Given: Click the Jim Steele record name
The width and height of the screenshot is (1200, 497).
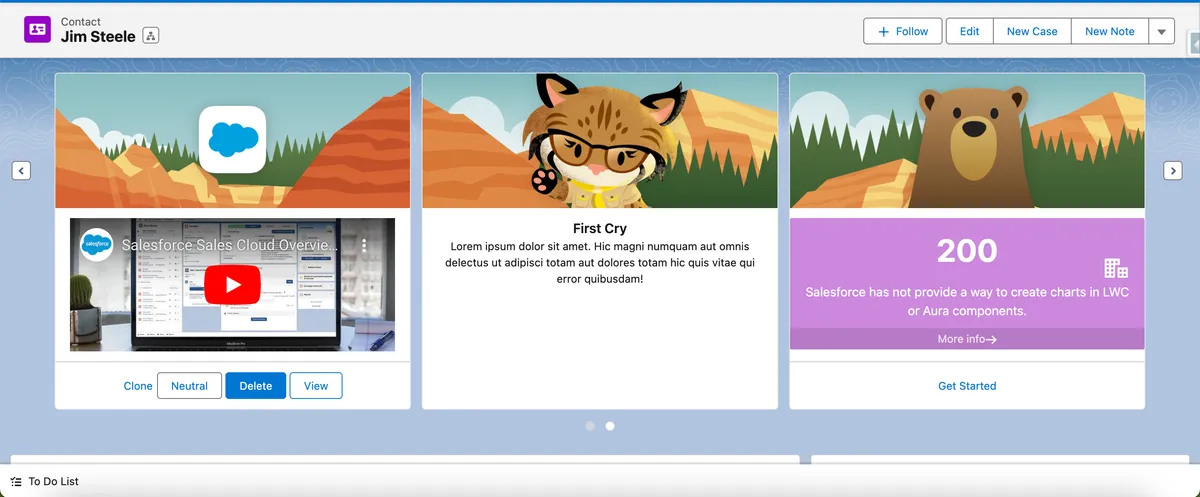Looking at the screenshot, I should click(x=98, y=37).
